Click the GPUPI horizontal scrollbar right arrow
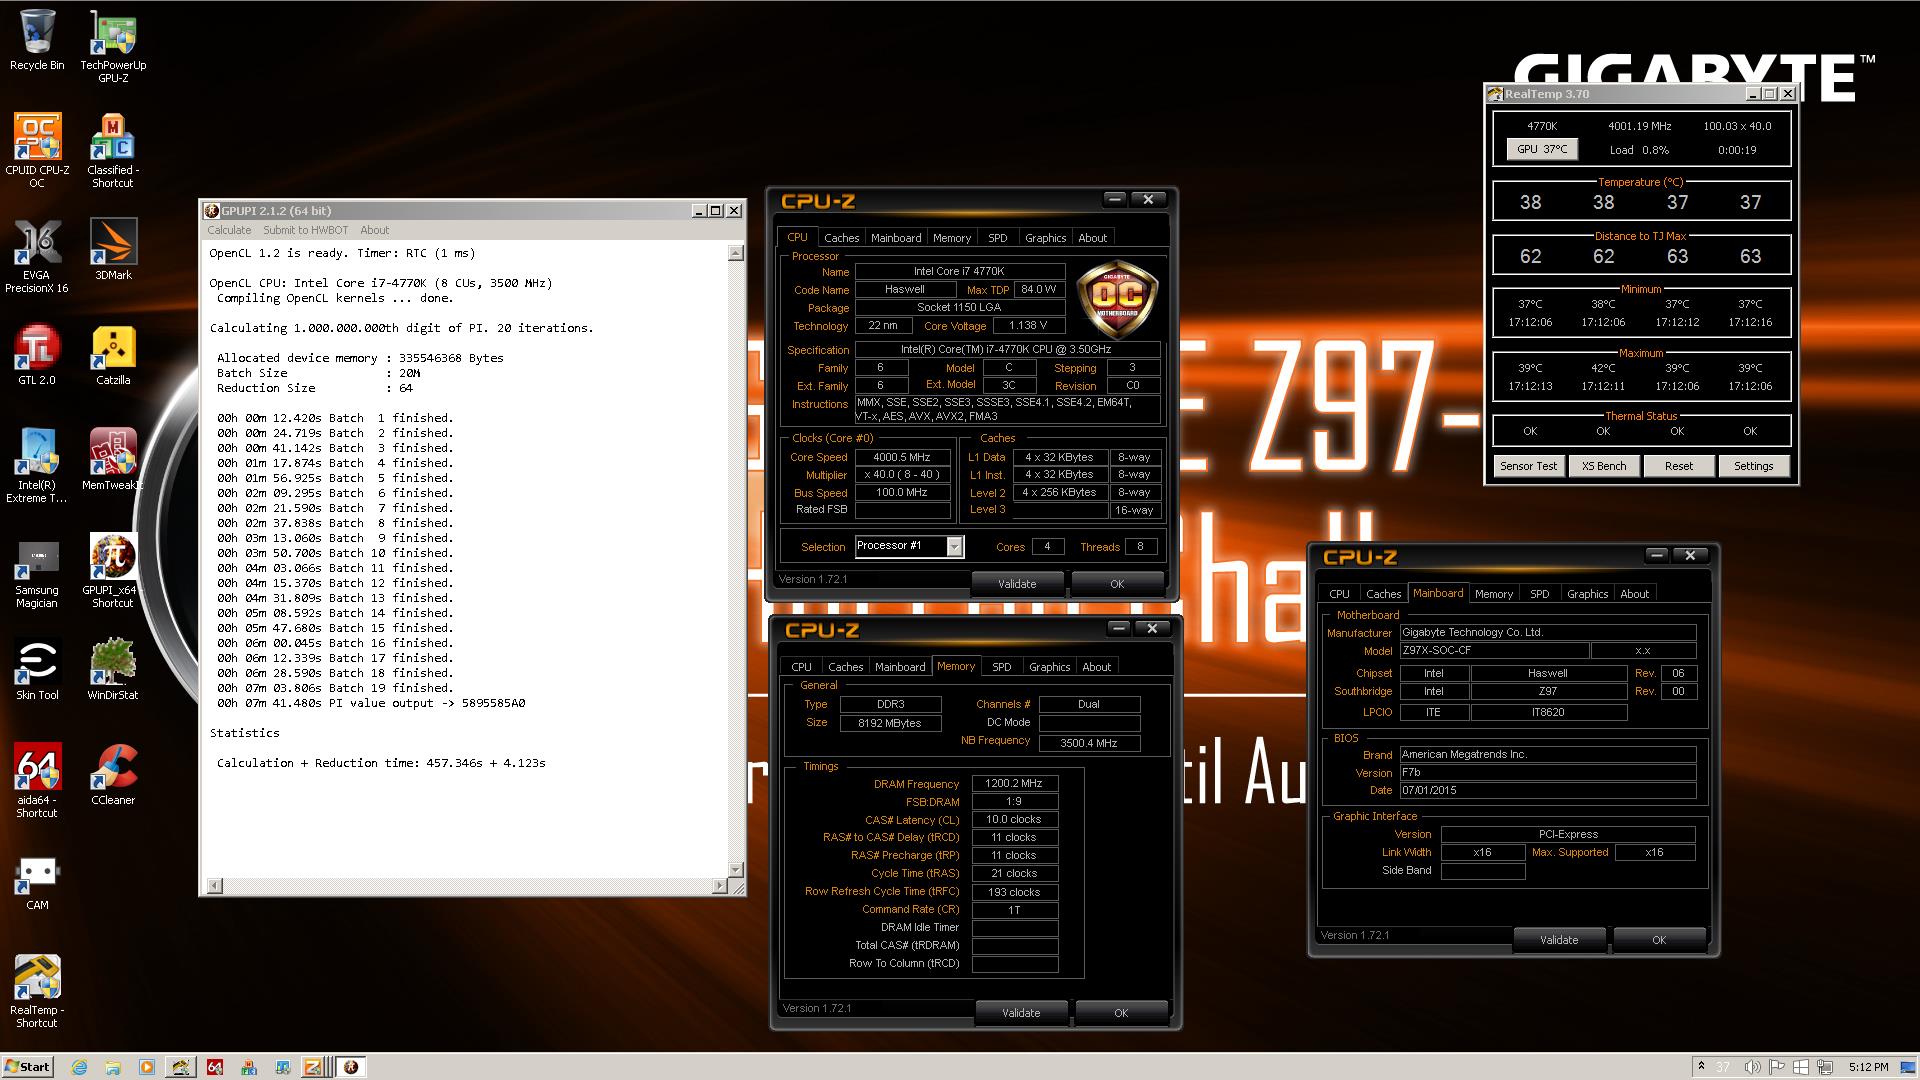1920x1080 pixels. click(720, 886)
